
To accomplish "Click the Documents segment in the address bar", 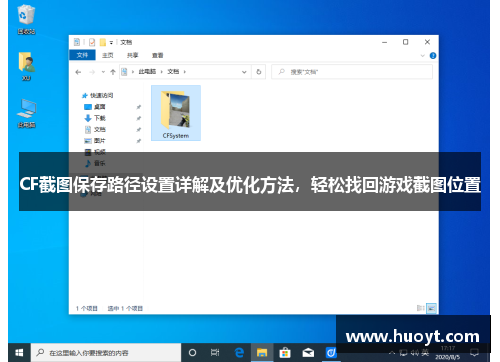I will pyautogui.click(x=173, y=72).
